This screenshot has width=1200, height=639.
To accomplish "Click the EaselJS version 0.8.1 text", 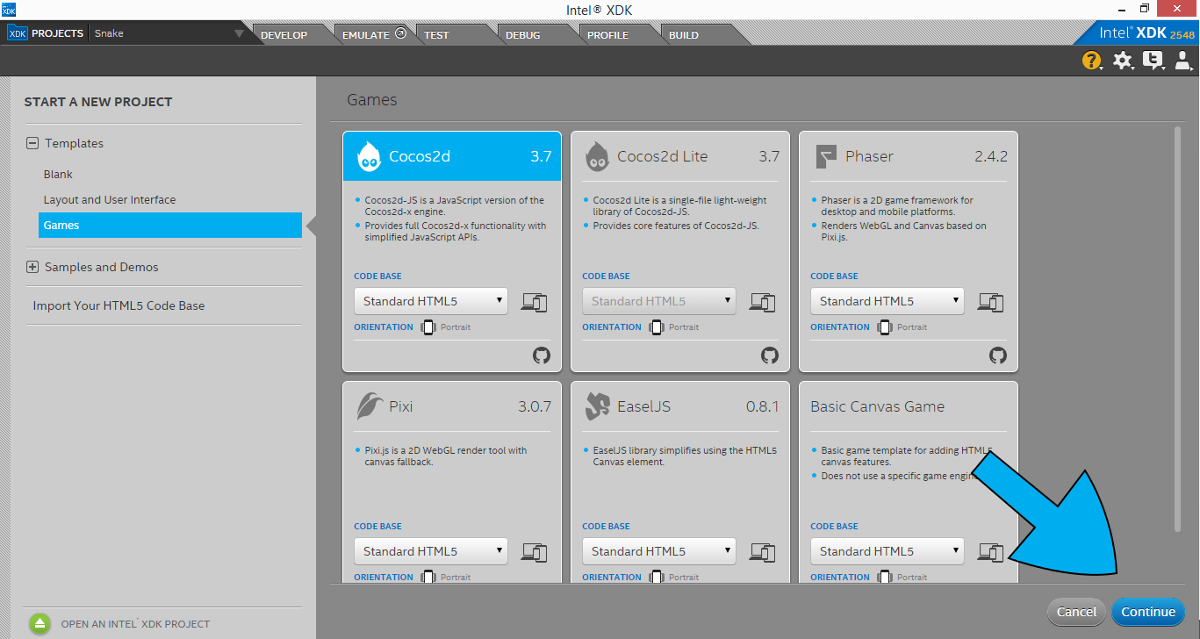I will point(763,407).
